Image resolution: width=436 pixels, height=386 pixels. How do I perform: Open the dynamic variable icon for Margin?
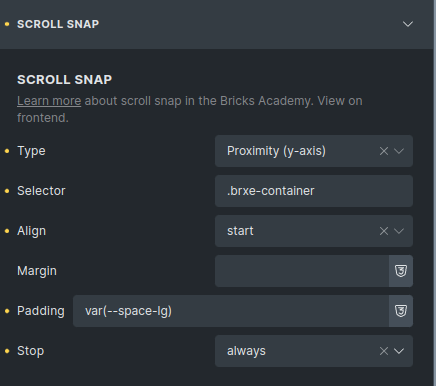[401, 271]
